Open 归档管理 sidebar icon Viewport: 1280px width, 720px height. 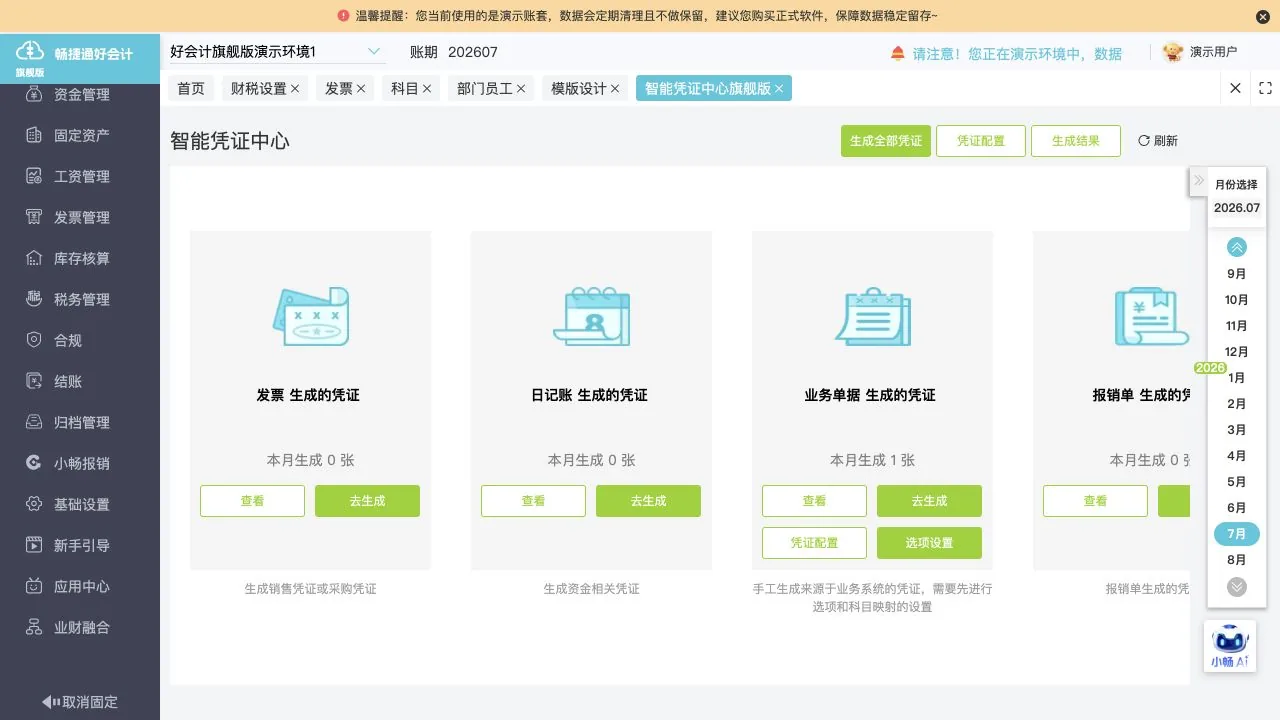point(33,422)
